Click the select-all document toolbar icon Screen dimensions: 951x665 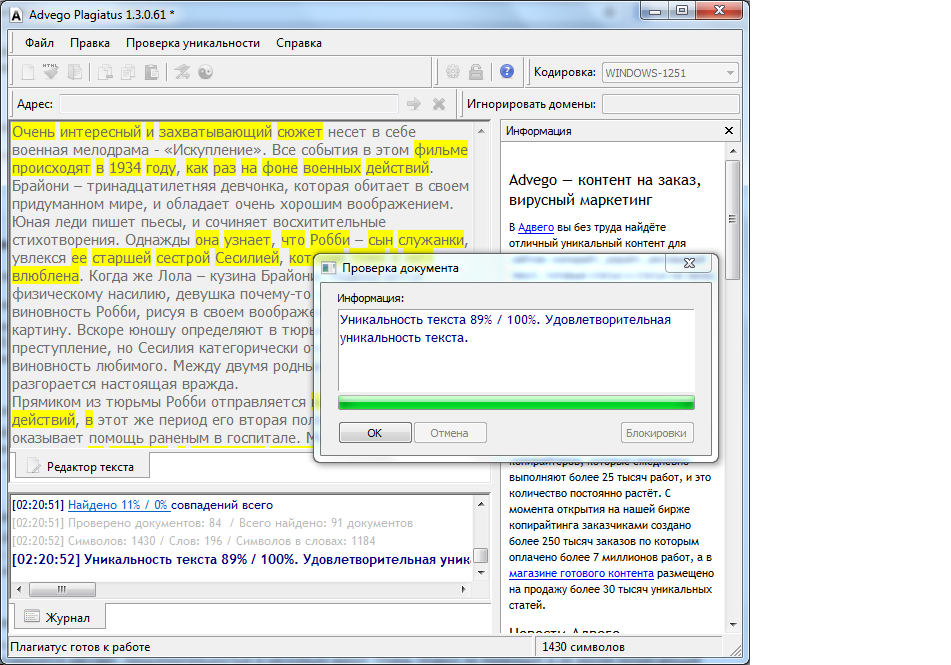point(75,72)
